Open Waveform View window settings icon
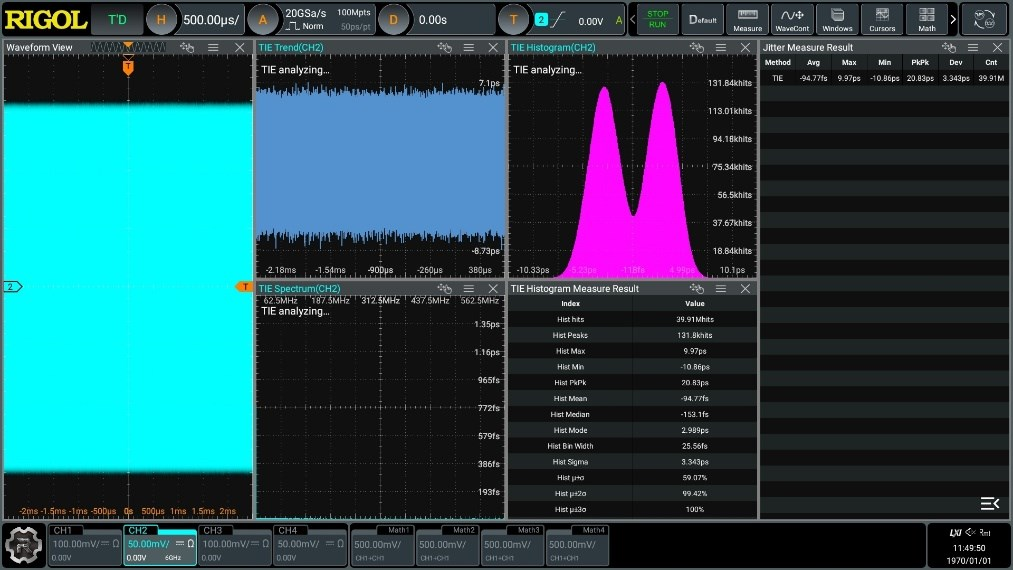The image size is (1013, 570). (187, 47)
